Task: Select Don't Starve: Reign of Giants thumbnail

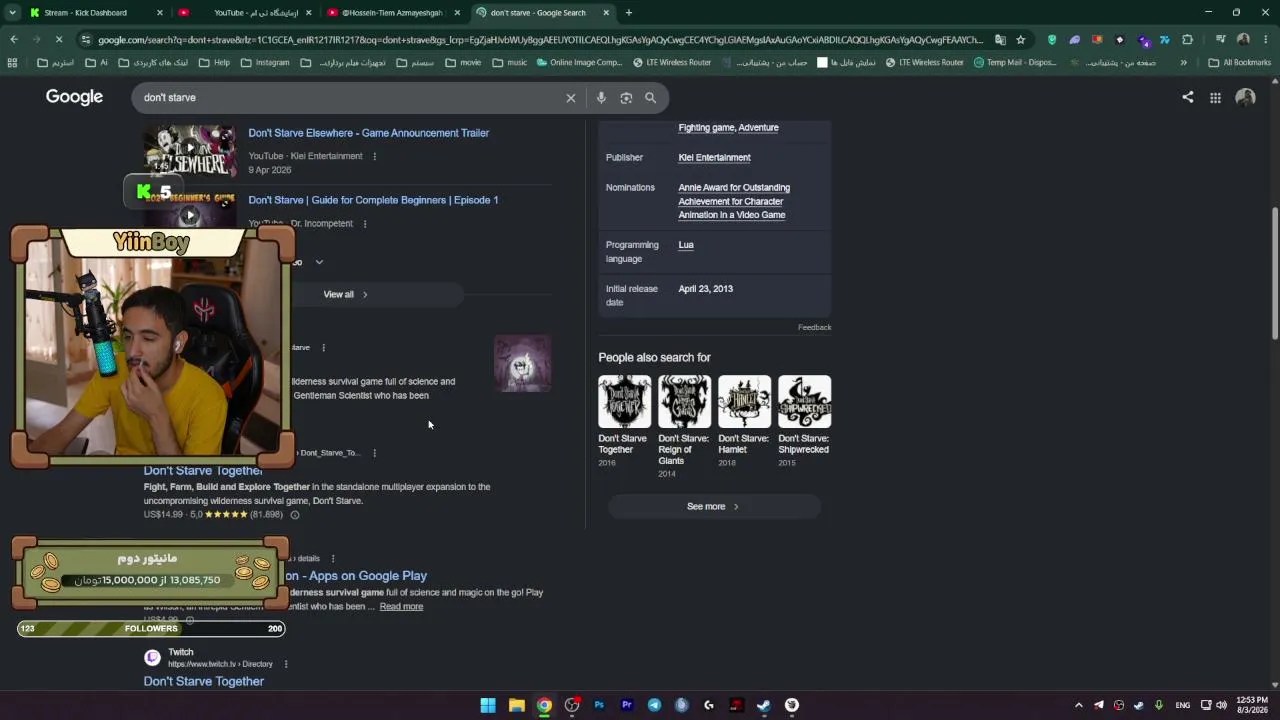Action: coord(684,401)
